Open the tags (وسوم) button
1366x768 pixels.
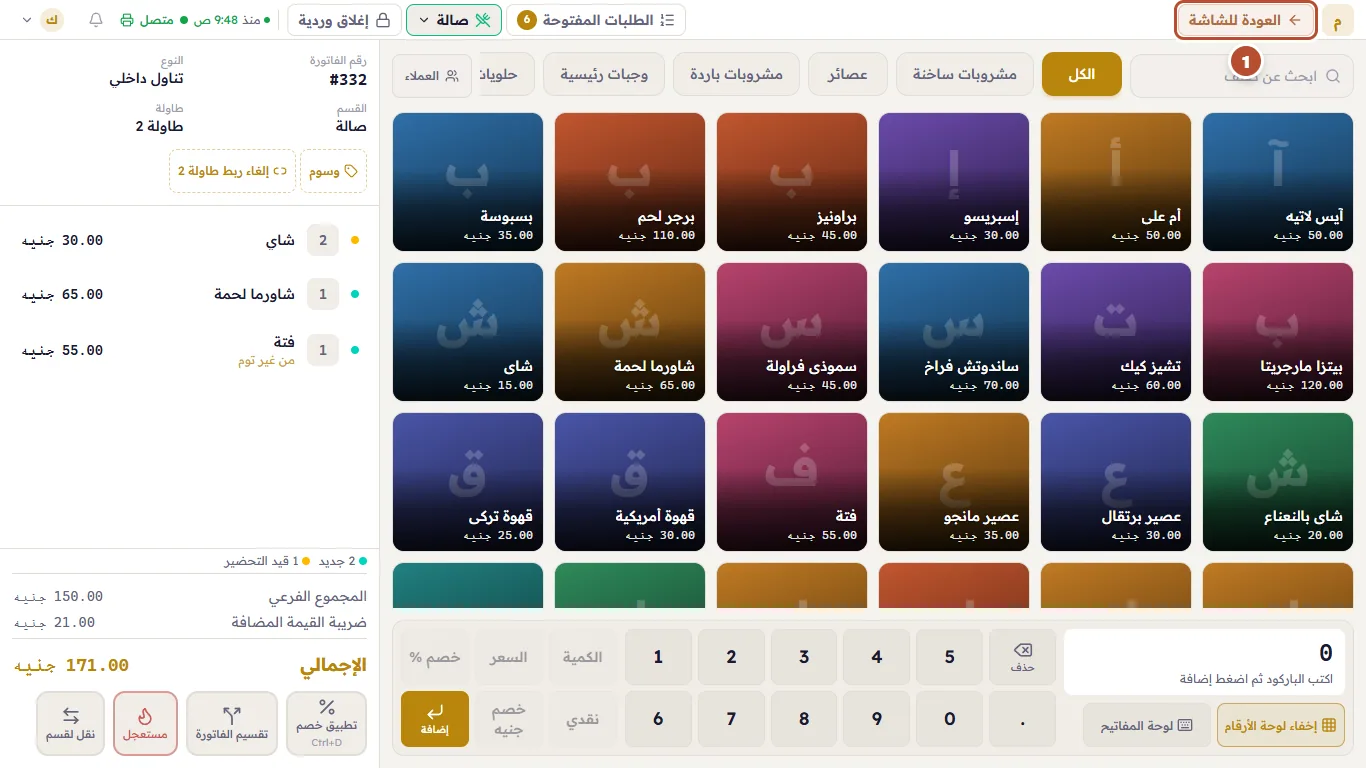pos(333,171)
